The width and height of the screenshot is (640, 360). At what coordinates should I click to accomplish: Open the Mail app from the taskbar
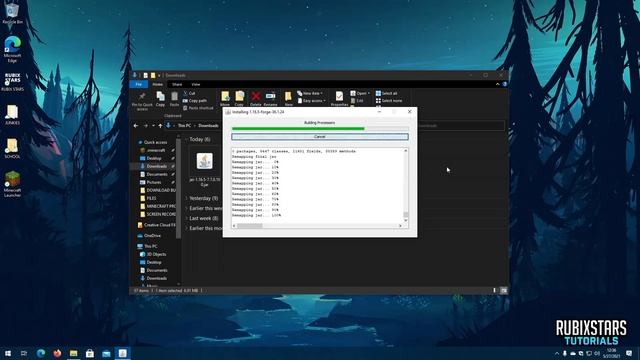point(106,353)
